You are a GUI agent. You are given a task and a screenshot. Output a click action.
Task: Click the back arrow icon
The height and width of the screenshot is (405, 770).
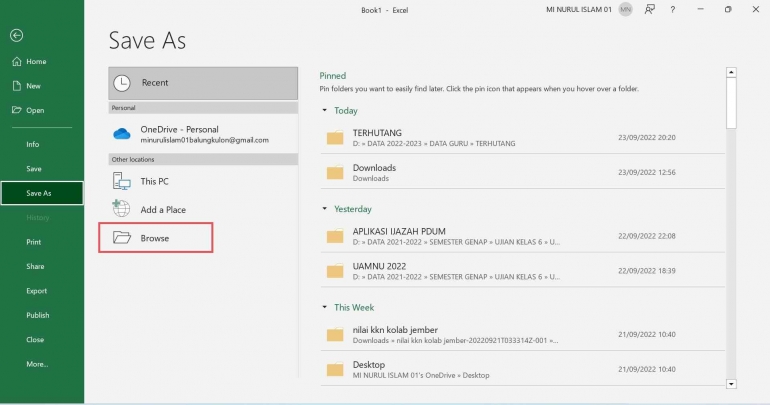(16, 35)
